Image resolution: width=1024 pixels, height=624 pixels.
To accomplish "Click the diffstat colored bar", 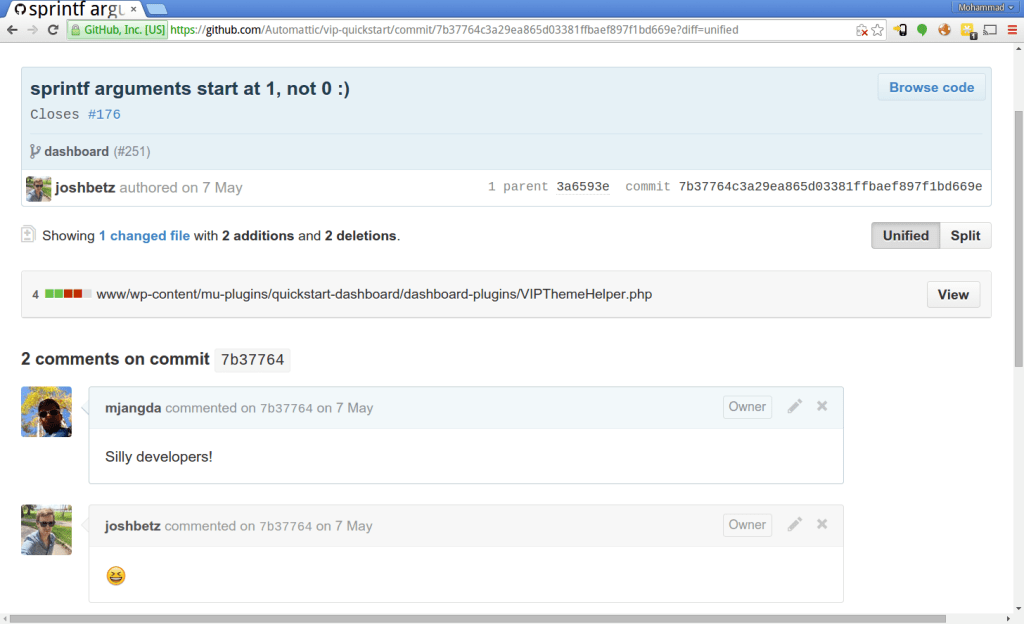I will 68,294.
